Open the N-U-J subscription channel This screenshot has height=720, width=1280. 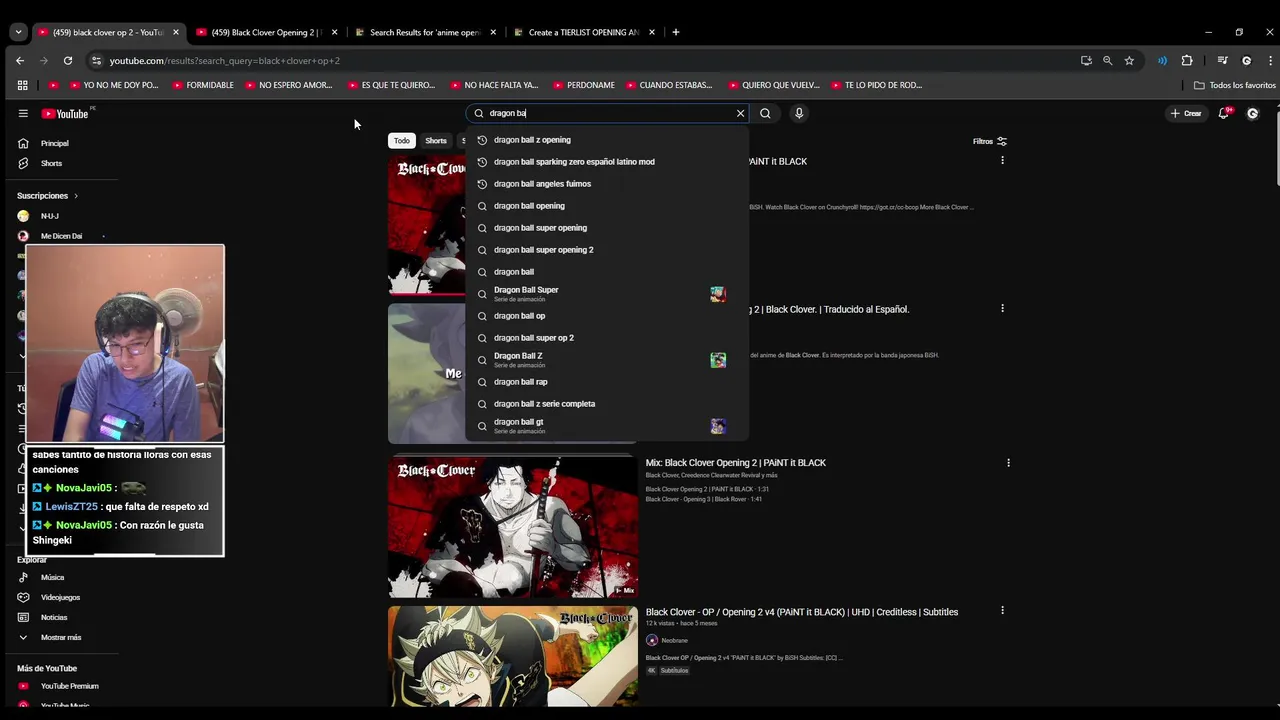[x=50, y=216]
